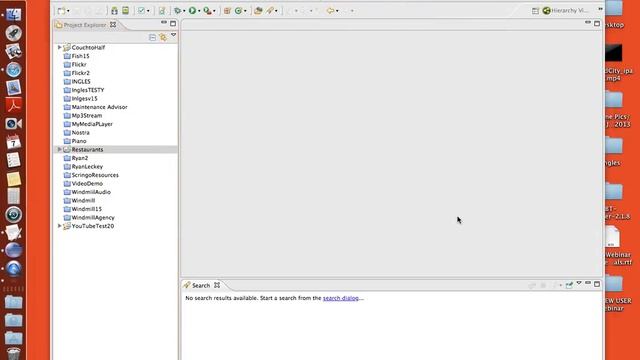Select the Piano project
The image size is (640, 360).
click(75, 141)
